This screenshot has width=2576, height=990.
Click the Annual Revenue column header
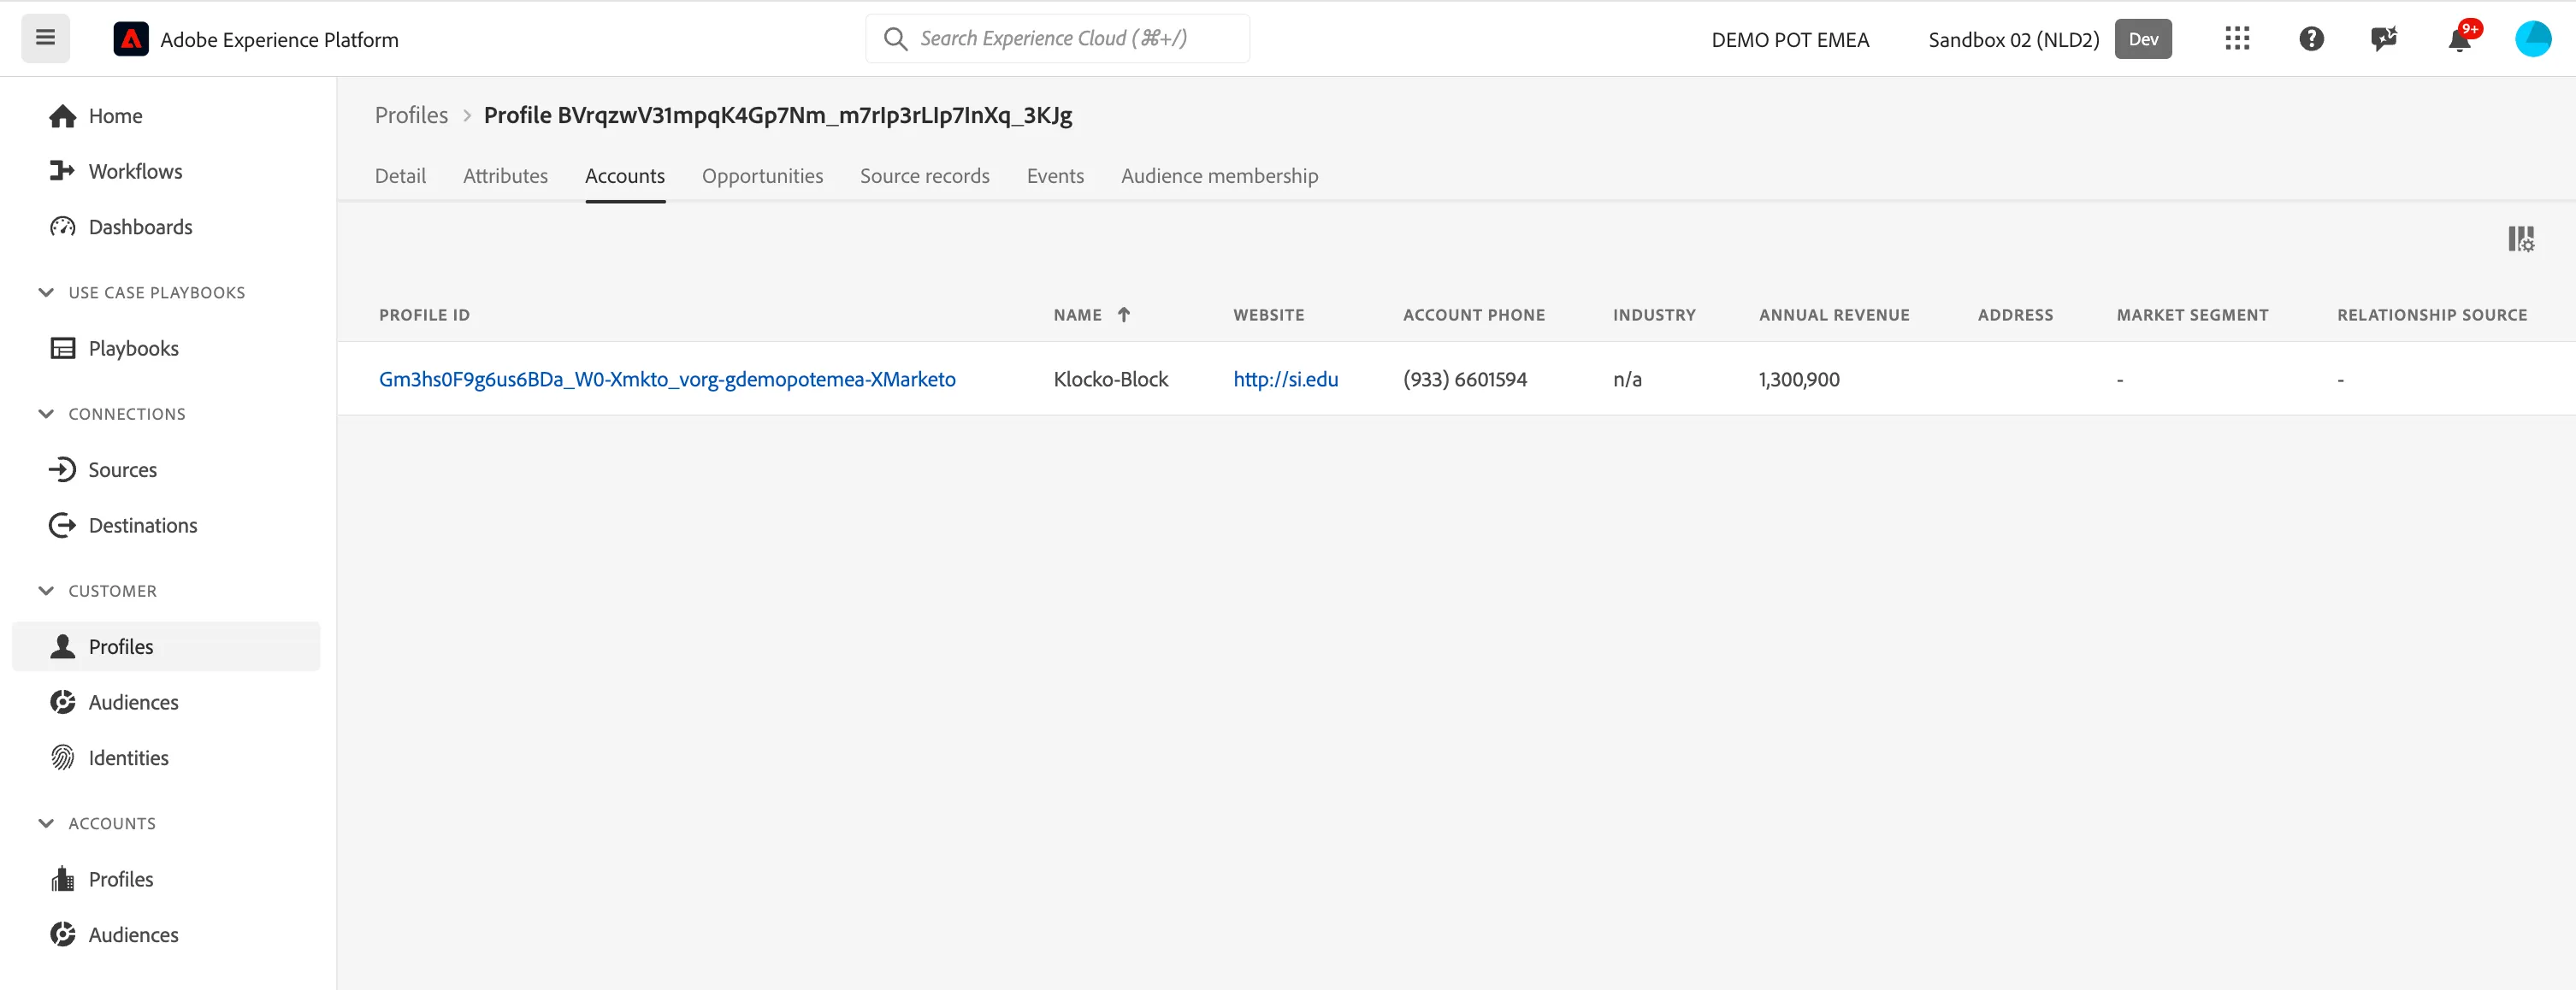coord(1834,315)
